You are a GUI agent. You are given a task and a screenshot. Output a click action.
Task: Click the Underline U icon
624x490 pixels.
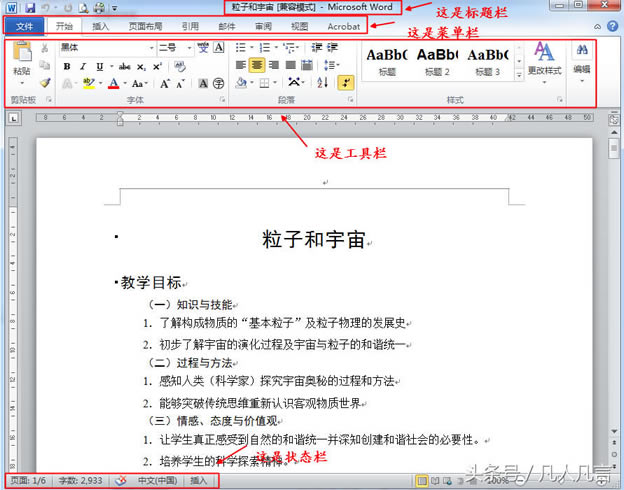(x=99, y=66)
